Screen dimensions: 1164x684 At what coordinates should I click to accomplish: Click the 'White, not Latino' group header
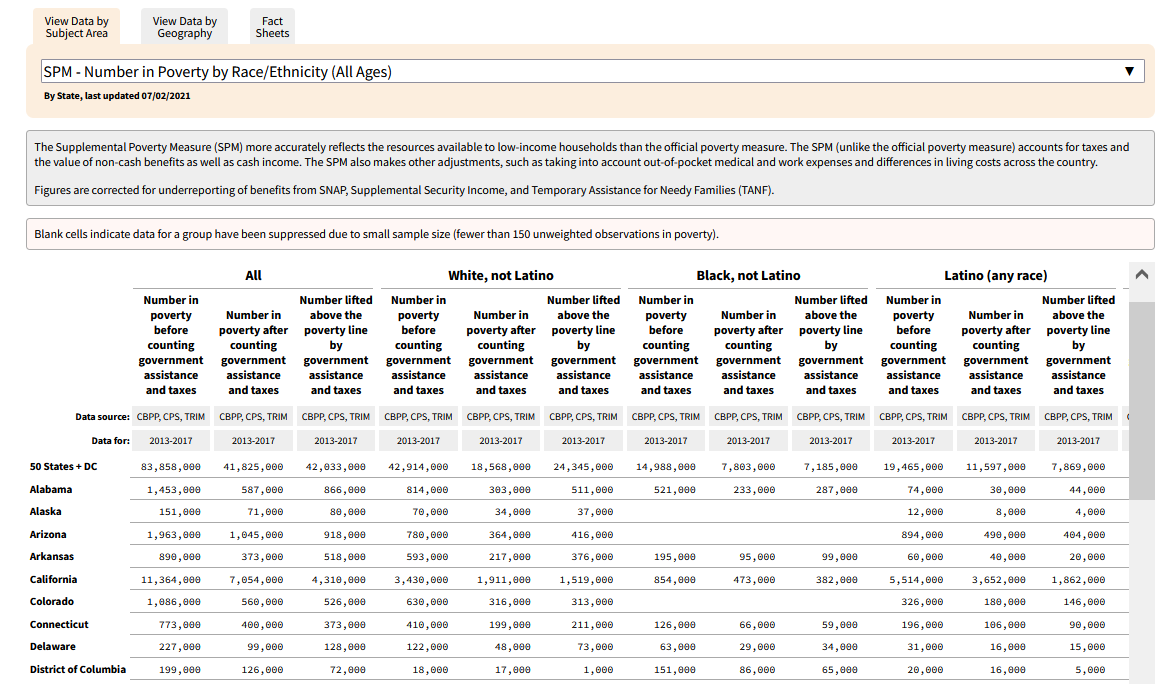pyautogui.click(x=501, y=276)
